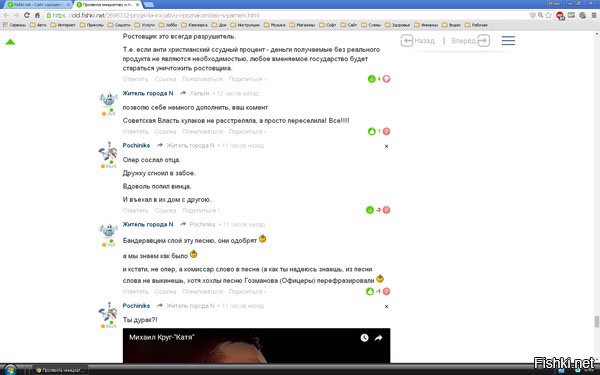
Task: Click the Вперёд navigation button
Action: coord(470,41)
